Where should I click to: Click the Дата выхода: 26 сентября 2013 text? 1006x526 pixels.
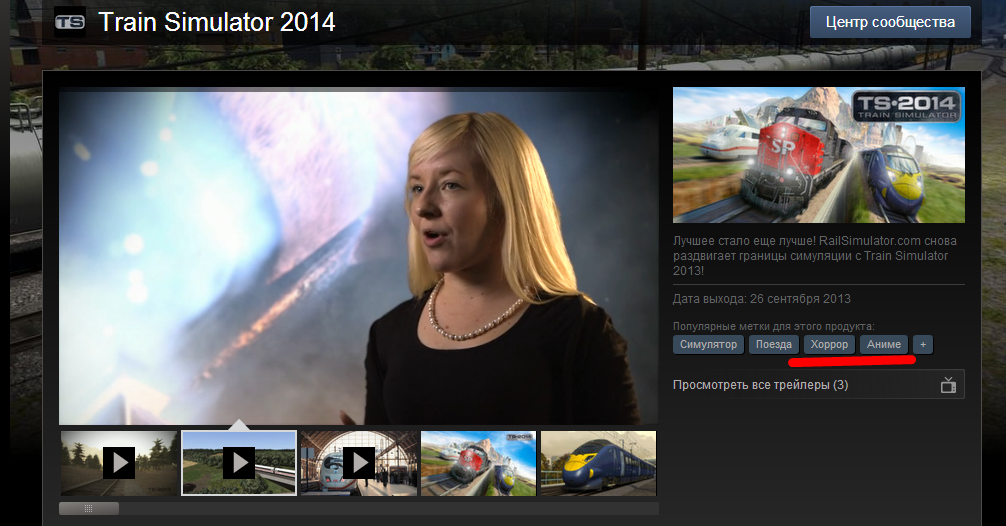(x=762, y=299)
